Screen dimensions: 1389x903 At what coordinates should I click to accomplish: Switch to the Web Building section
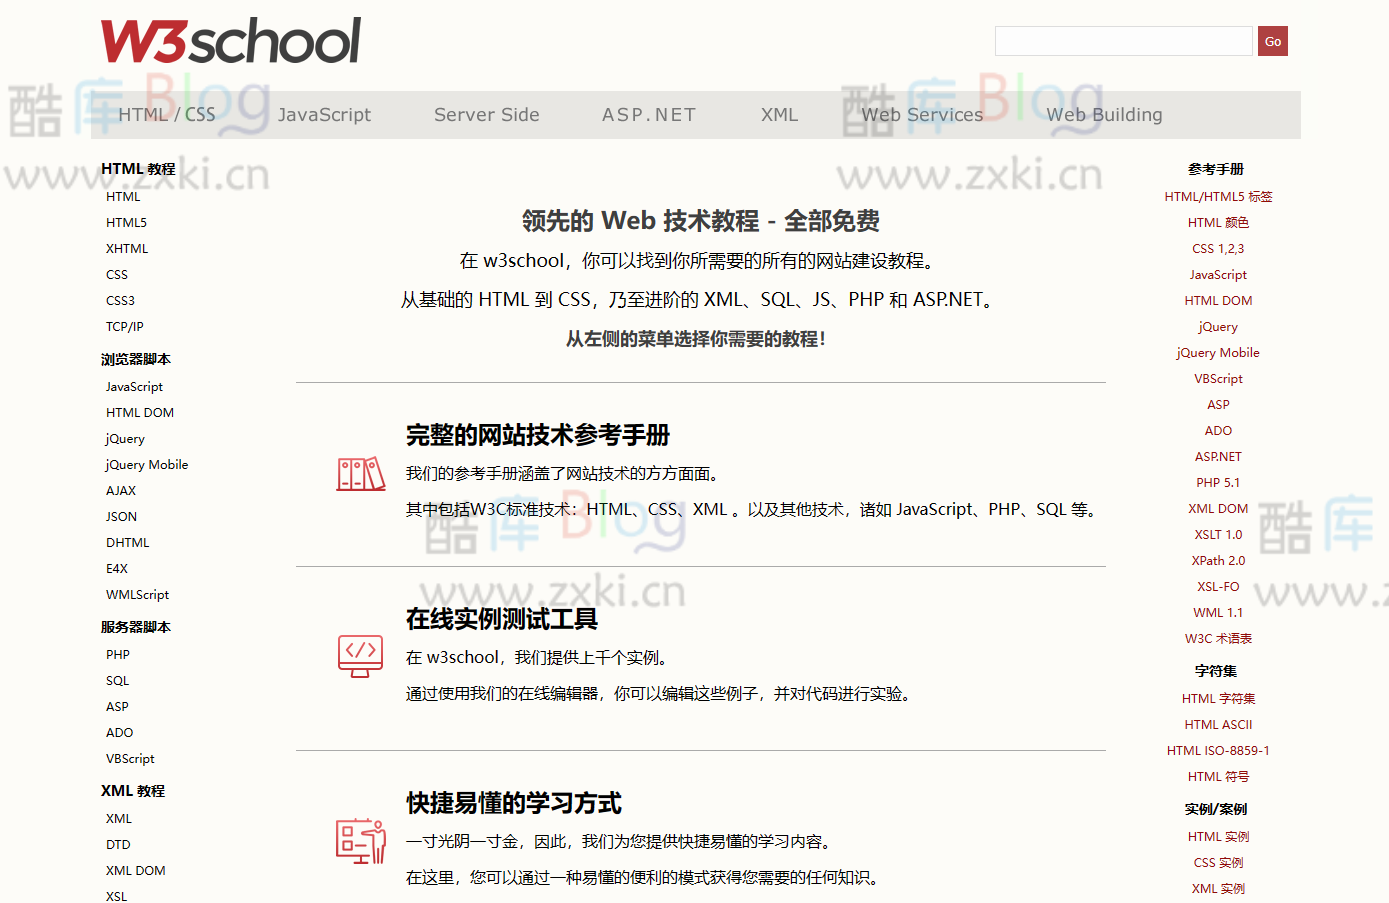pyautogui.click(x=1104, y=114)
